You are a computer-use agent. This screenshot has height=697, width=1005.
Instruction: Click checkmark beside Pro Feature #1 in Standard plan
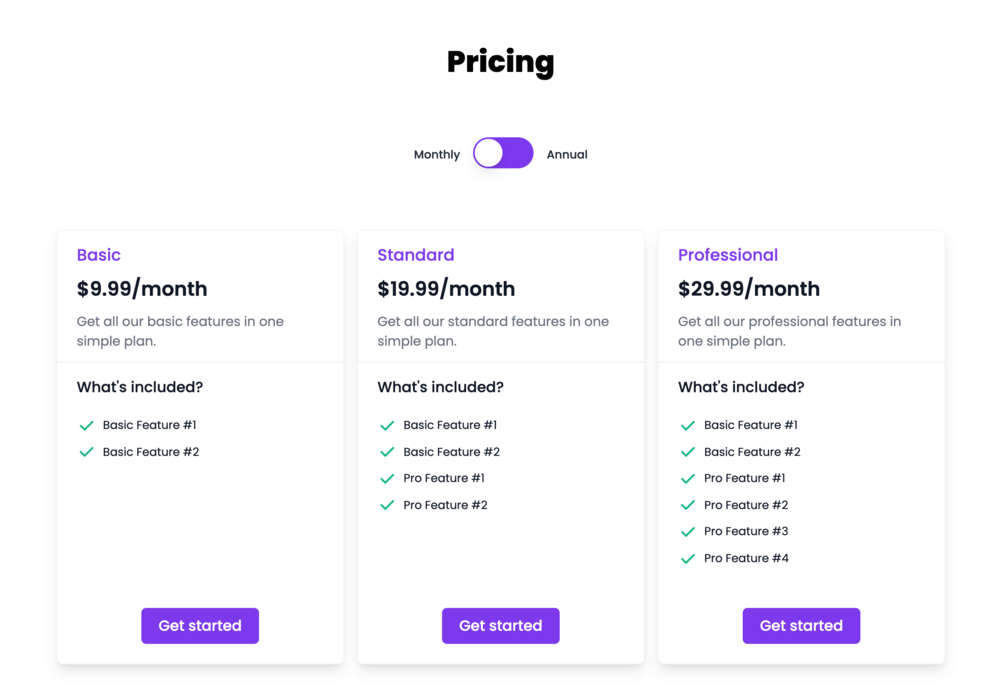[x=387, y=479]
